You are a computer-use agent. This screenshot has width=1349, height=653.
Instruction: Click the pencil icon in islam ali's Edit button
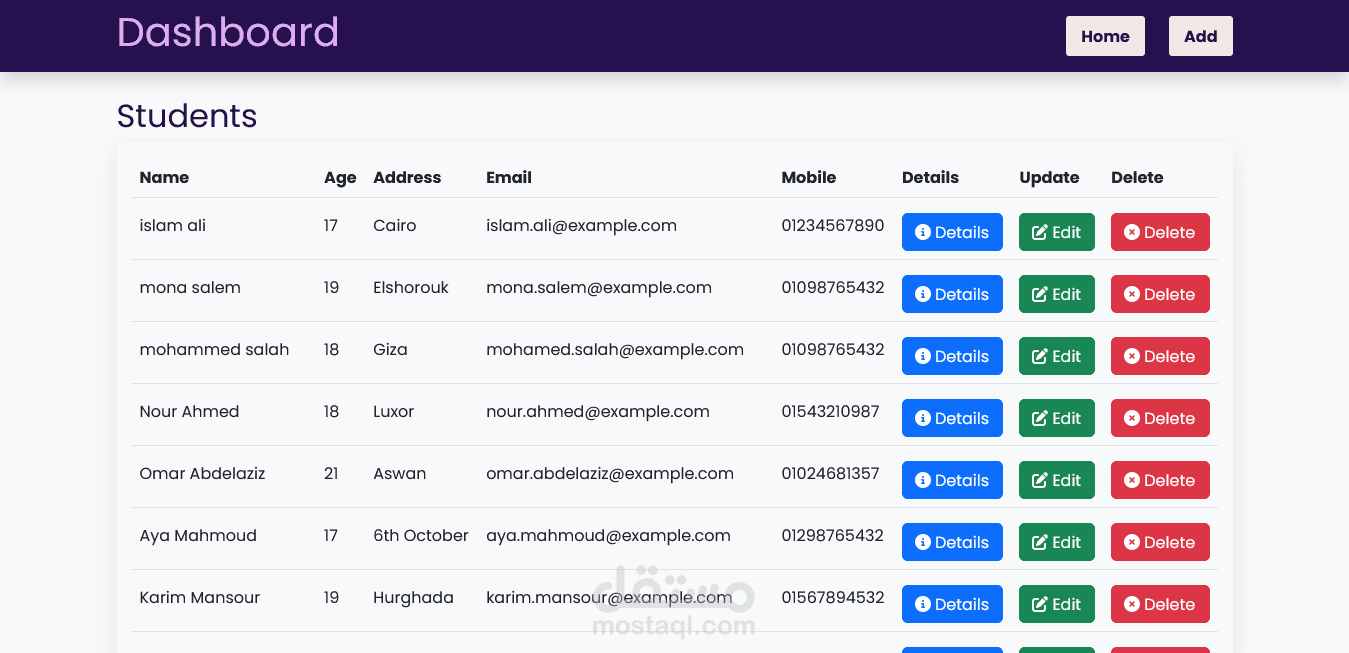[1040, 232]
